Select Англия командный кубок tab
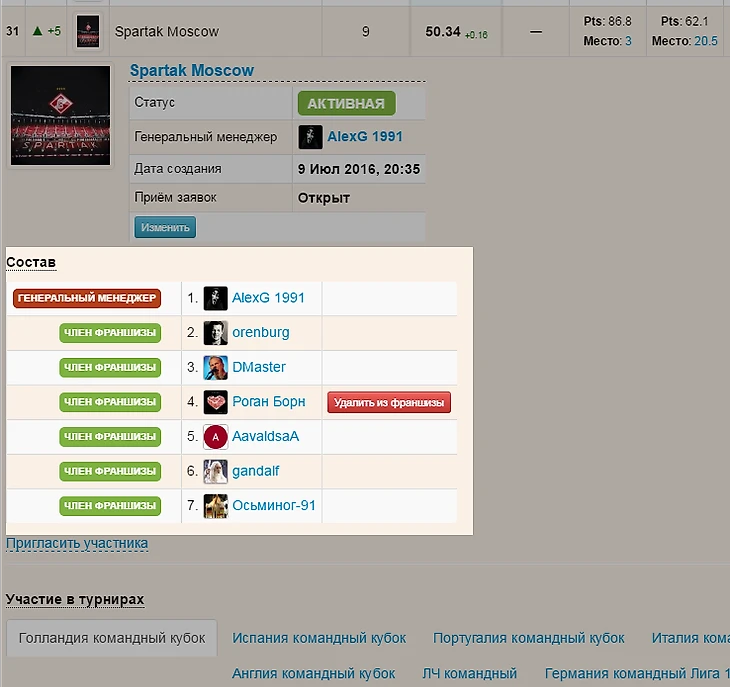The height and width of the screenshot is (687, 730). [313, 673]
